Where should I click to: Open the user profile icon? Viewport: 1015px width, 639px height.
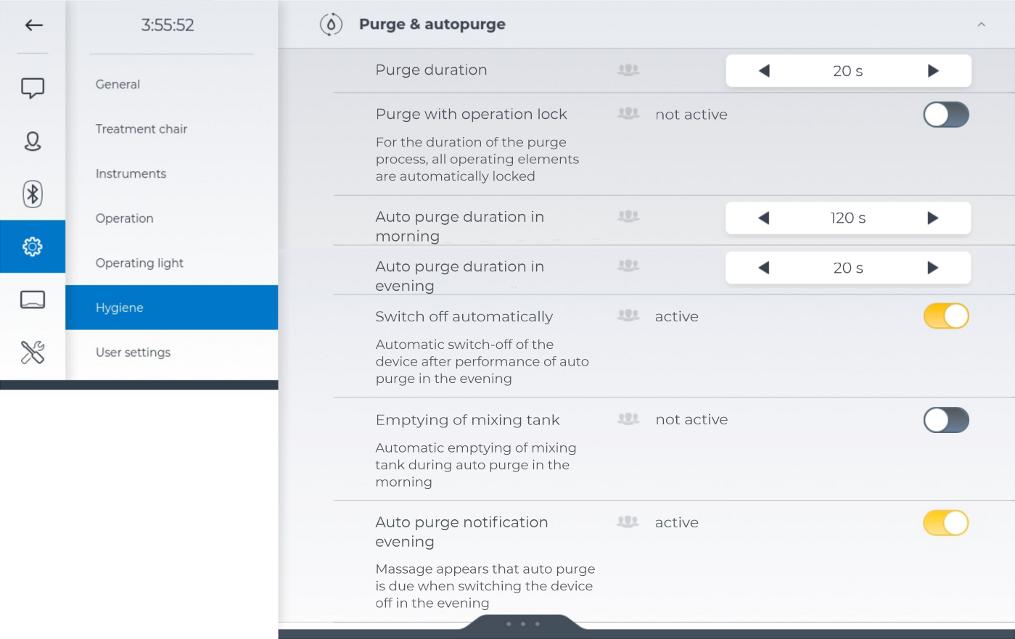[x=33, y=141]
